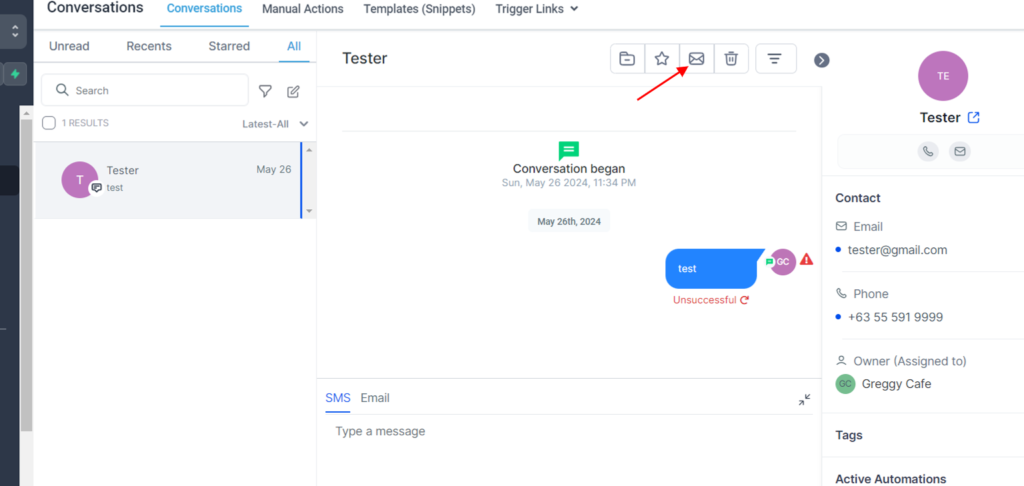Open Tester contact external link
The height and width of the screenshot is (486, 1024).
[x=974, y=118]
